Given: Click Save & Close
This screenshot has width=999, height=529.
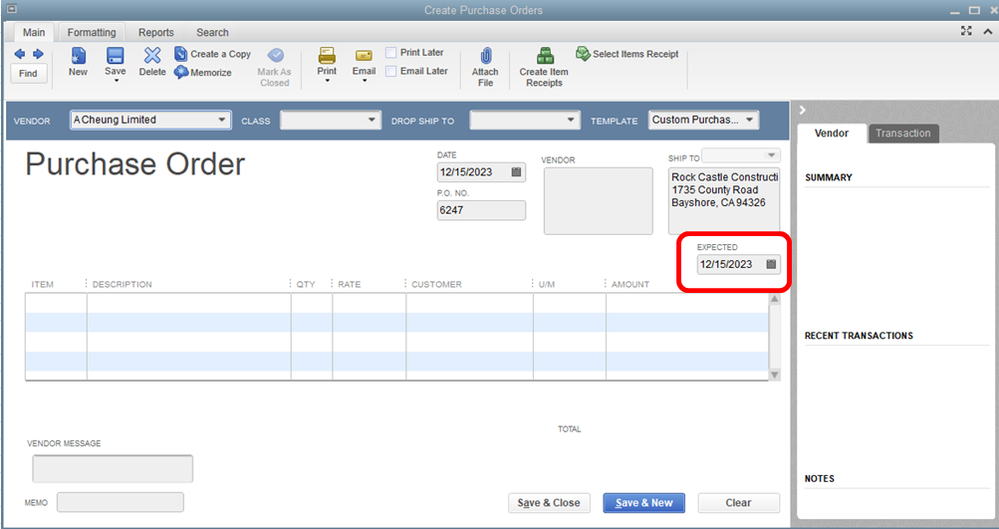Looking at the screenshot, I should pos(549,503).
